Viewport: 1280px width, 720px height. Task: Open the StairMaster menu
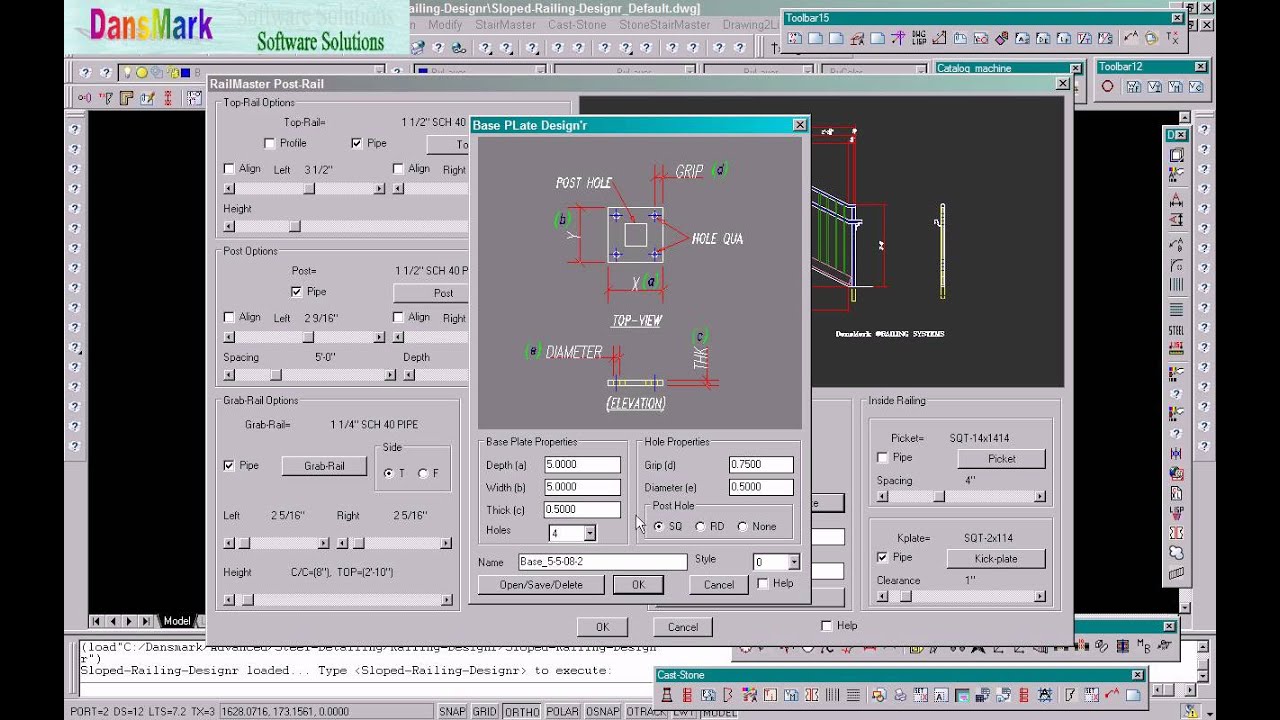(507, 24)
